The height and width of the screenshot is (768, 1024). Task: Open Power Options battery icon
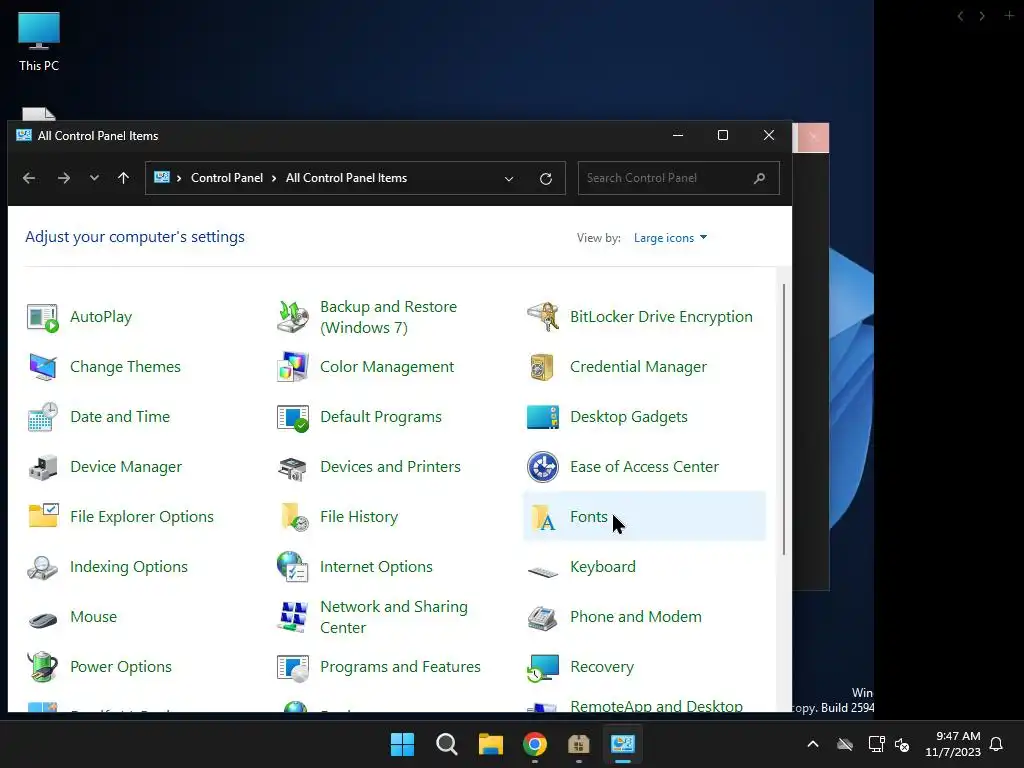click(42, 667)
